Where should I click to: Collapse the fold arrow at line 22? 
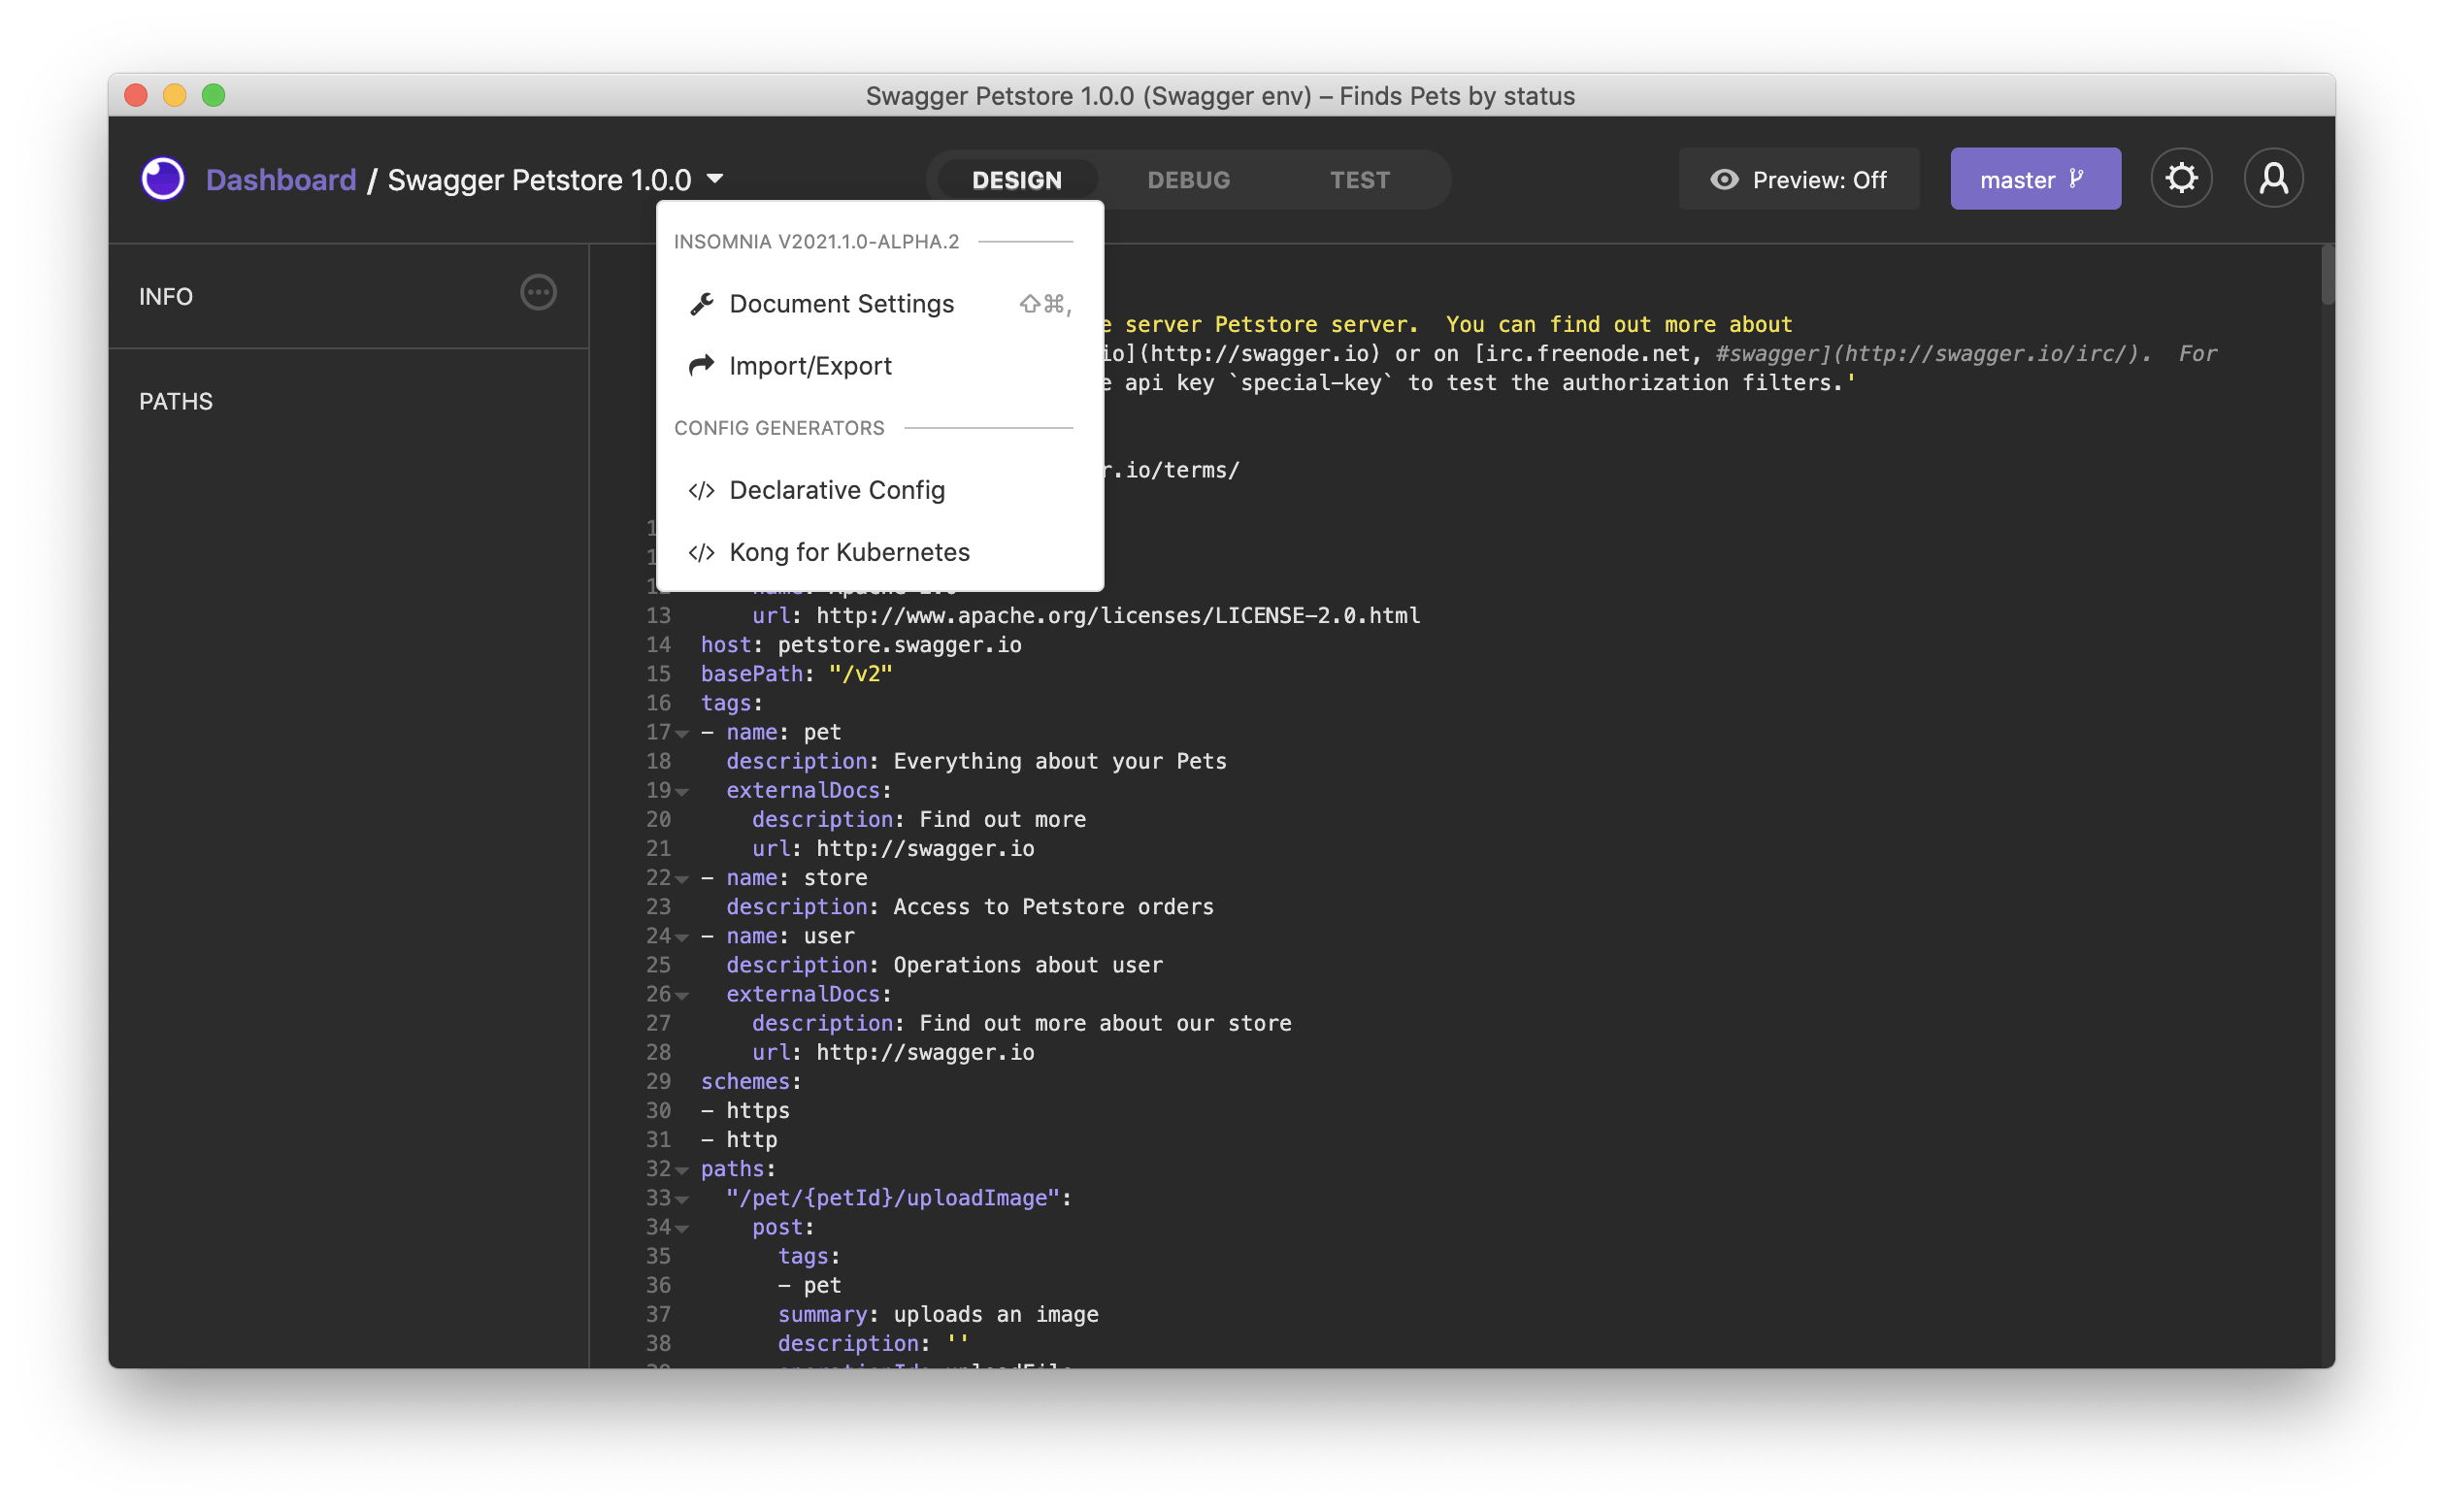point(682,880)
